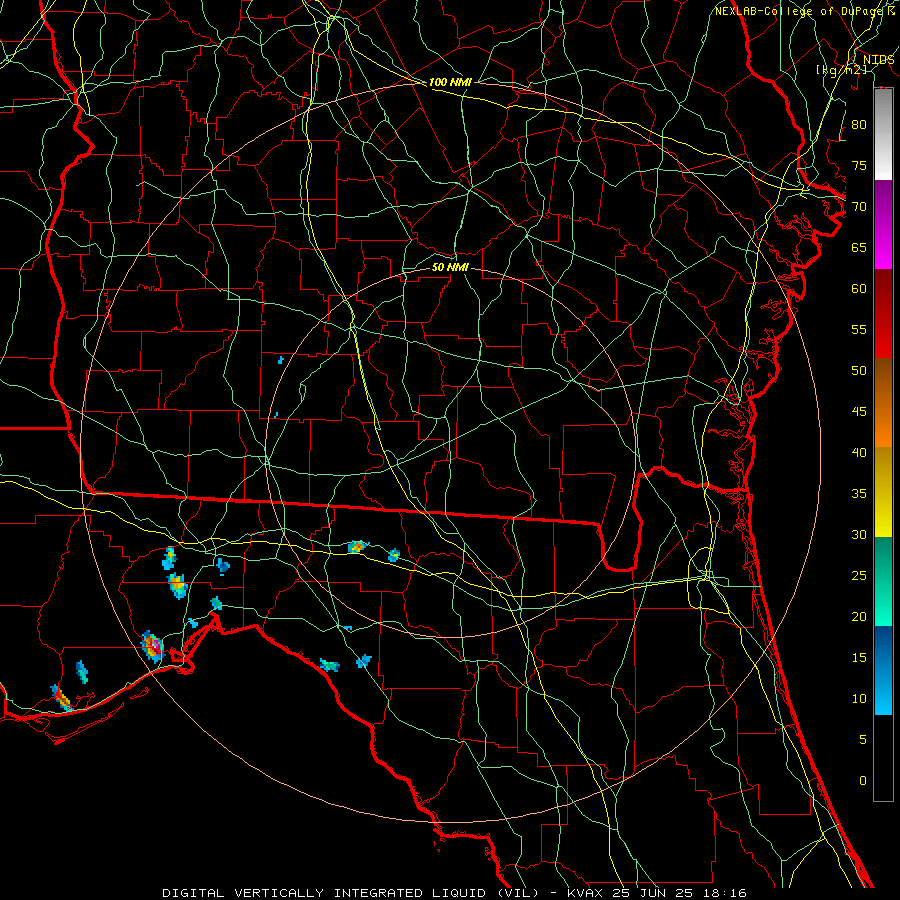Click the 45 value on the VIL scale
The height and width of the screenshot is (900, 900).
click(859, 412)
